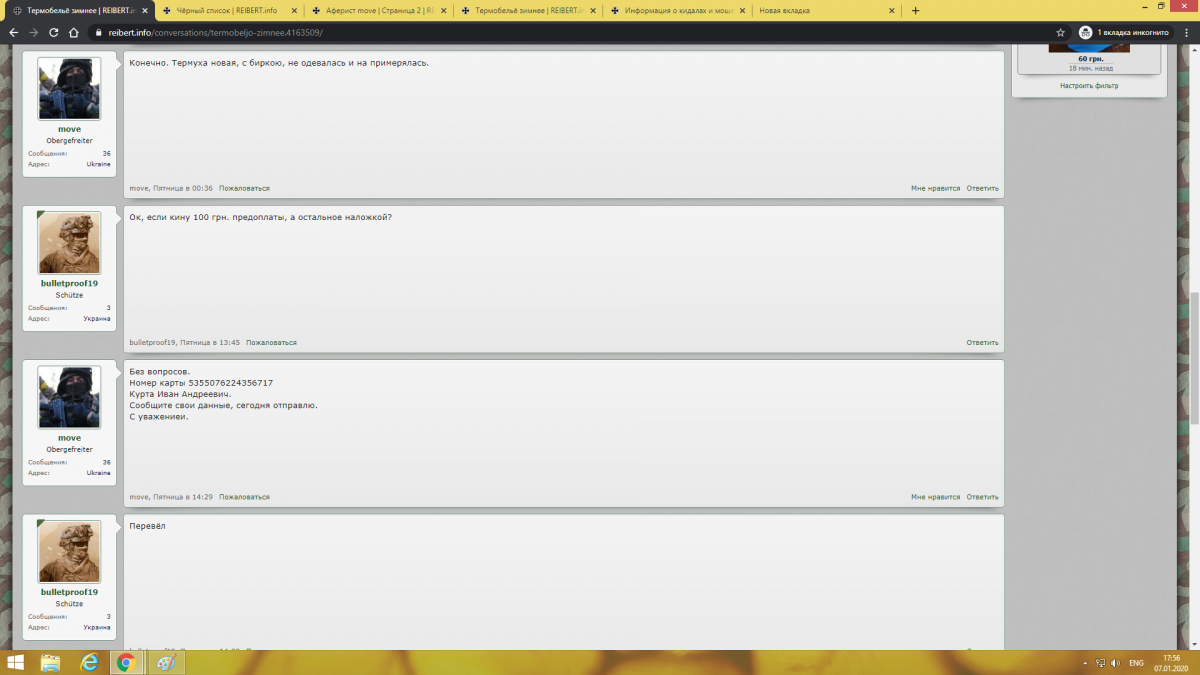Click the padlock site info icon

[x=99, y=32]
